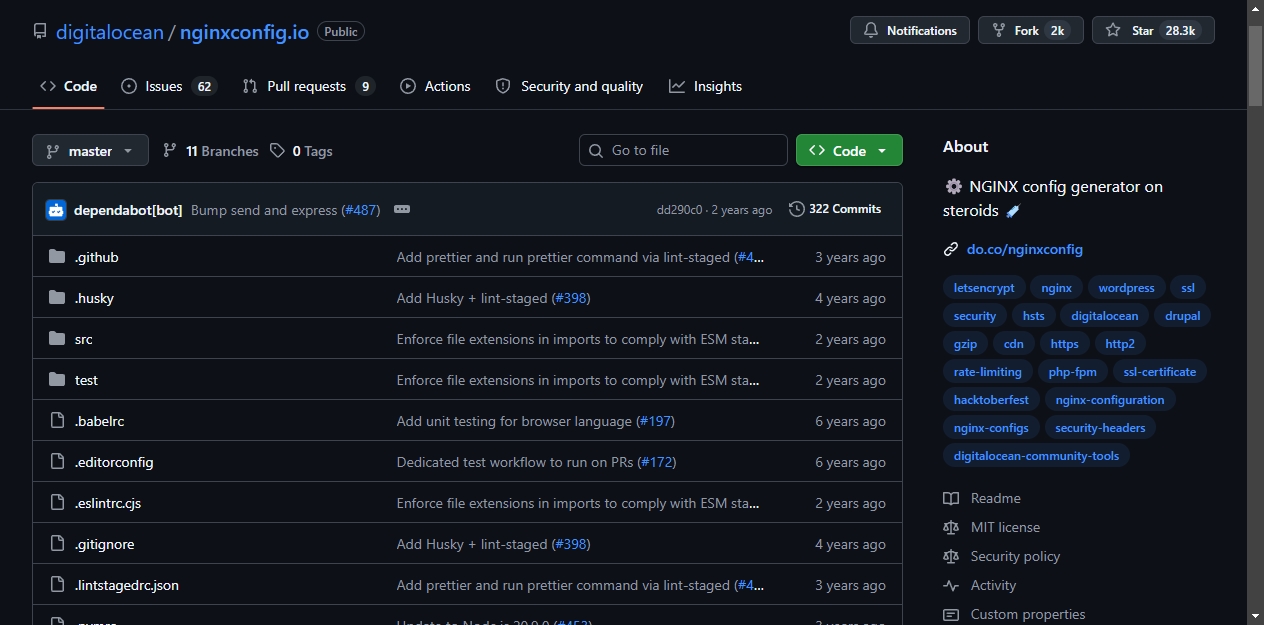This screenshot has height=625, width=1264.
Task: Open the Notifications bell button
Action: [910, 31]
